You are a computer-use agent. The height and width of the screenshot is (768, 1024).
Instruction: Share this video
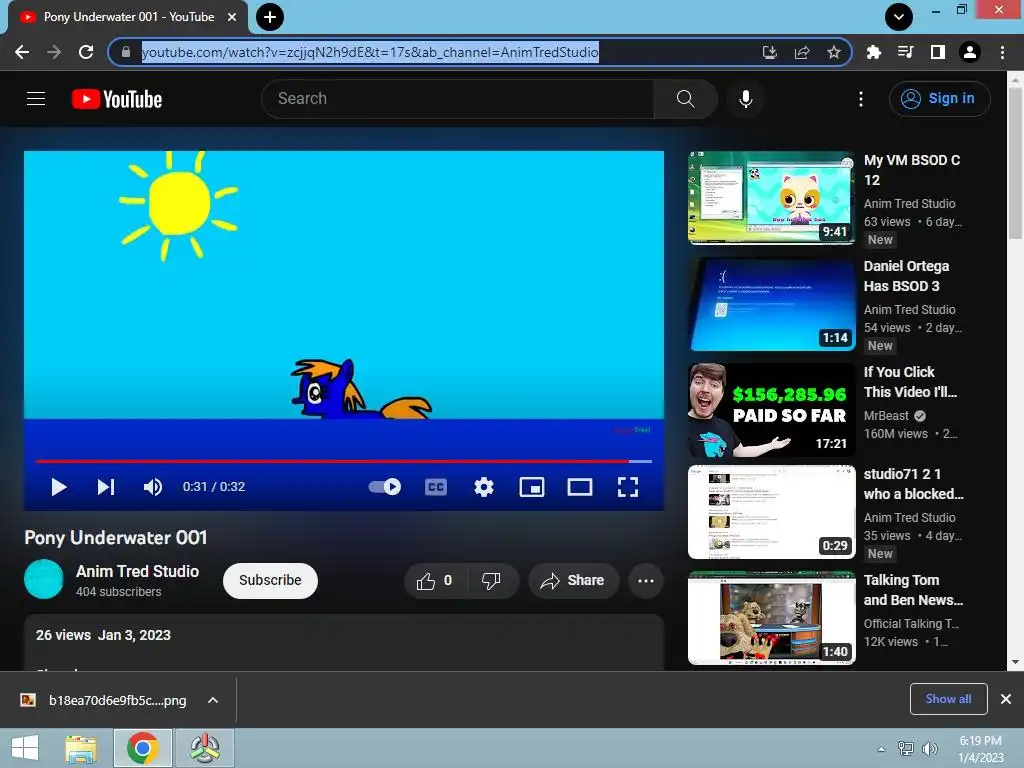[573, 581]
